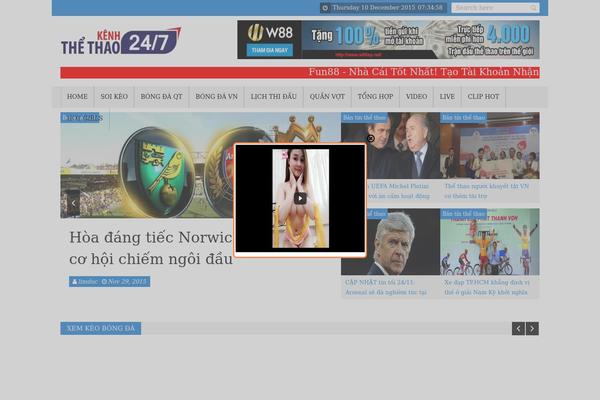Open the Norwich featured article headline
The image size is (600, 400).
[x=151, y=248]
